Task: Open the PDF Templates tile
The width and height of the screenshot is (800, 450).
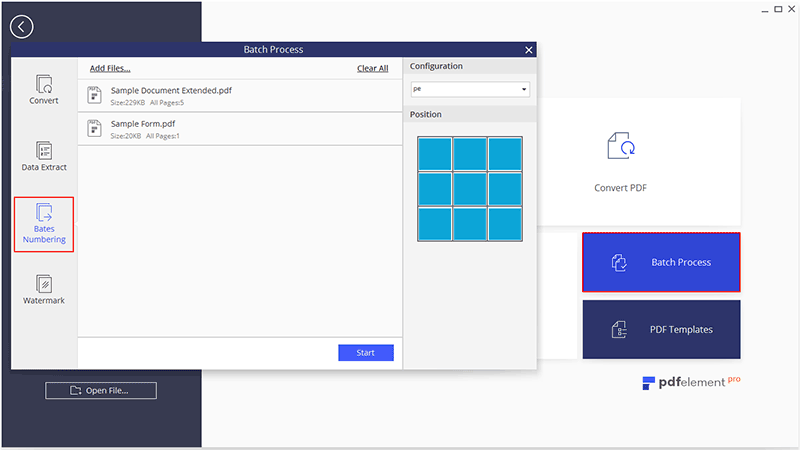Action: tap(661, 329)
